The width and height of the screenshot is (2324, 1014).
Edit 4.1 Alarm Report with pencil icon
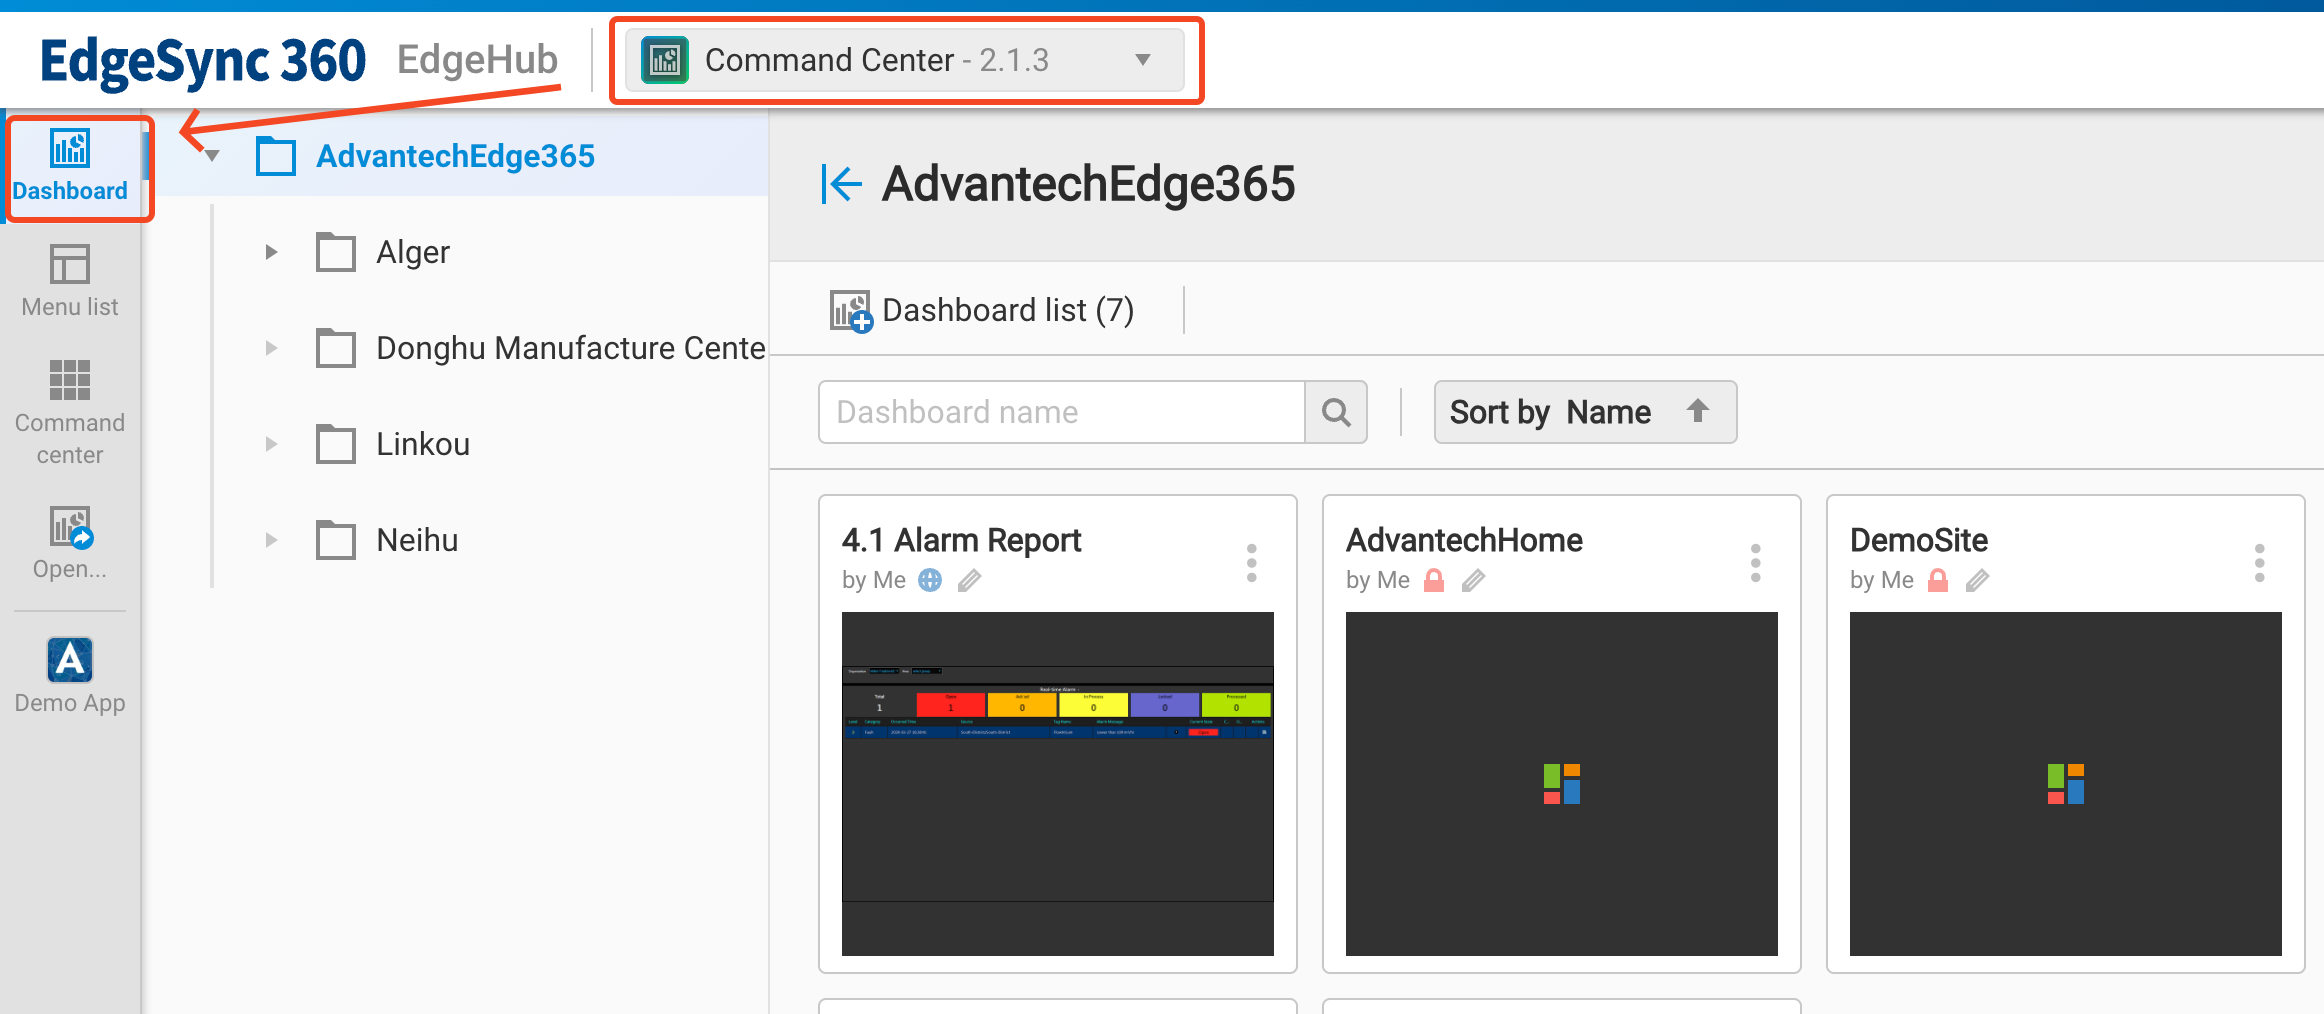point(969,580)
